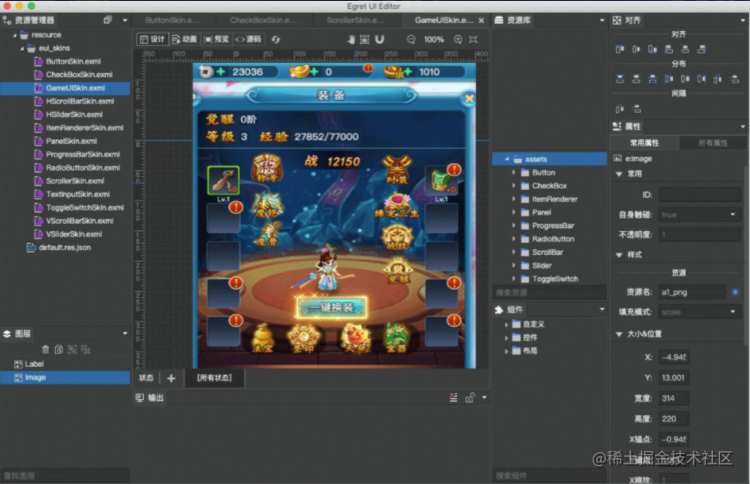The image size is (750, 484).
Task: Collapse the resource root folder
Action: point(15,35)
